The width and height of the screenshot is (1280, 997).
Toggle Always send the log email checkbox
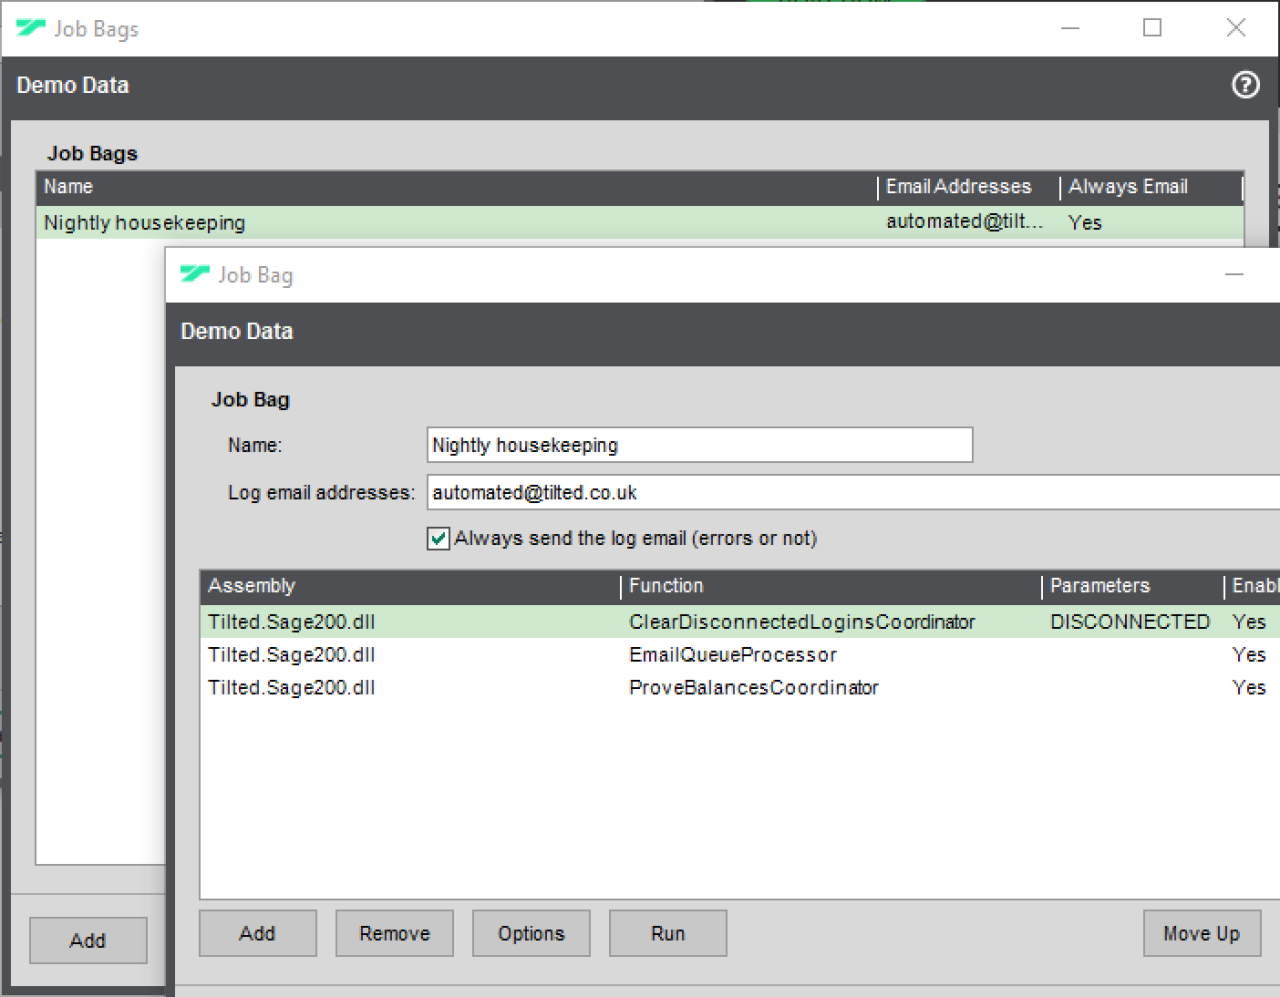438,539
